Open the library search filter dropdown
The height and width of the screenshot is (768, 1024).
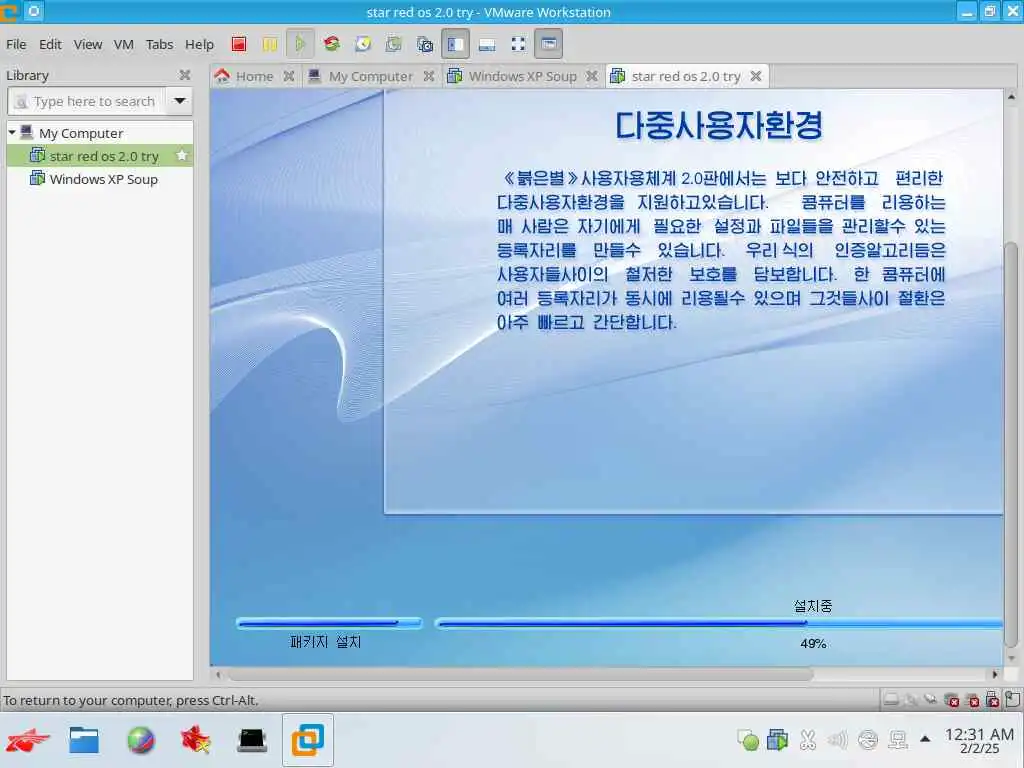coord(180,101)
